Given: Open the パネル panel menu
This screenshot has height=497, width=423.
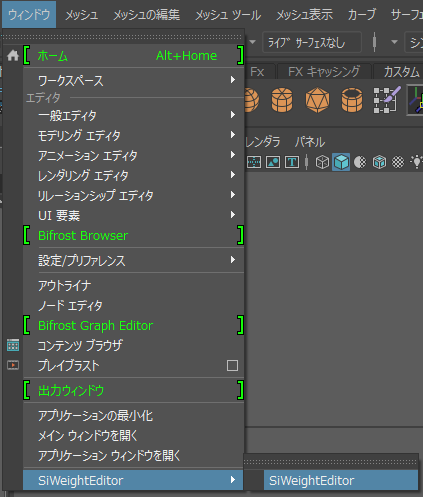Looking at the screenshot, I should (310, 142).
